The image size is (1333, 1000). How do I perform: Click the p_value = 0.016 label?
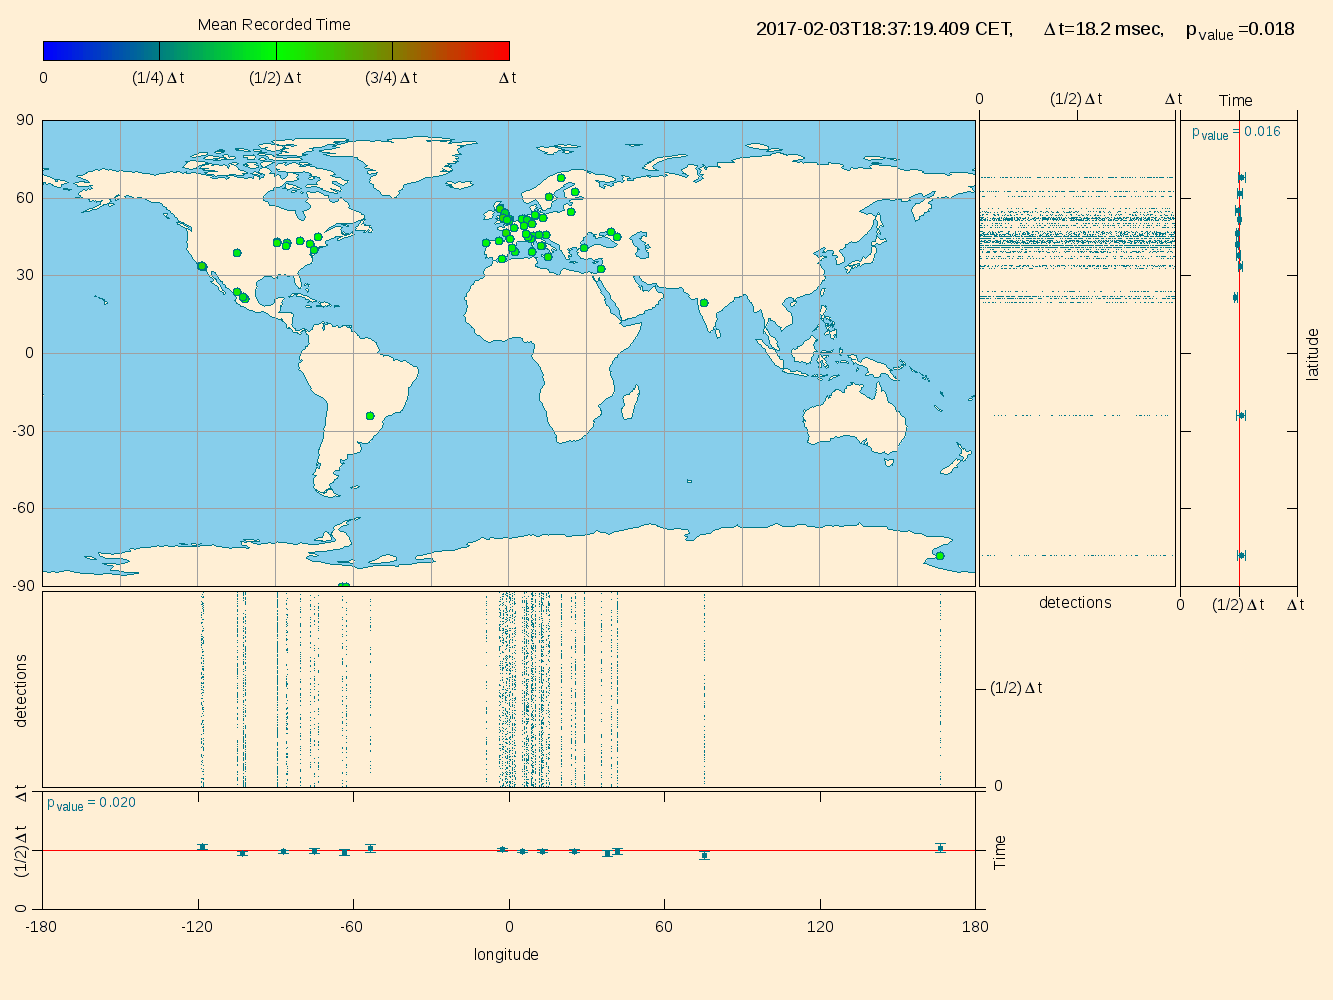(x=1235, y=132)
